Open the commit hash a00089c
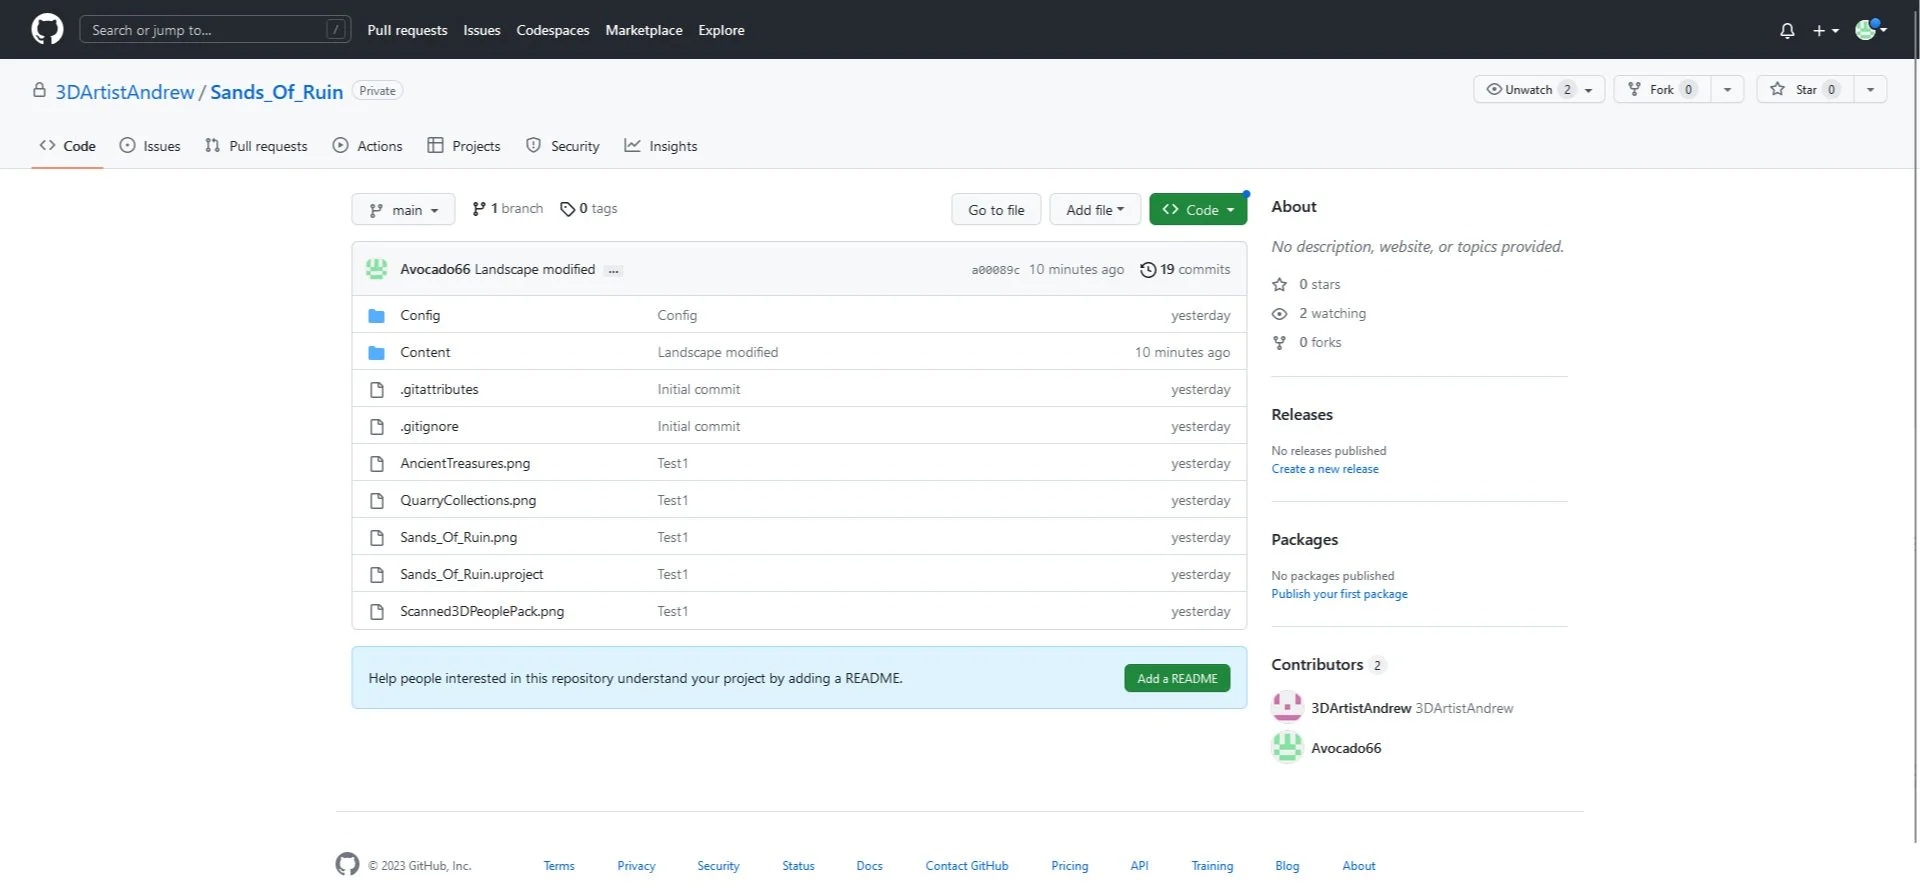This screenshot has height=888, width=1920. (x=996, y=270)
